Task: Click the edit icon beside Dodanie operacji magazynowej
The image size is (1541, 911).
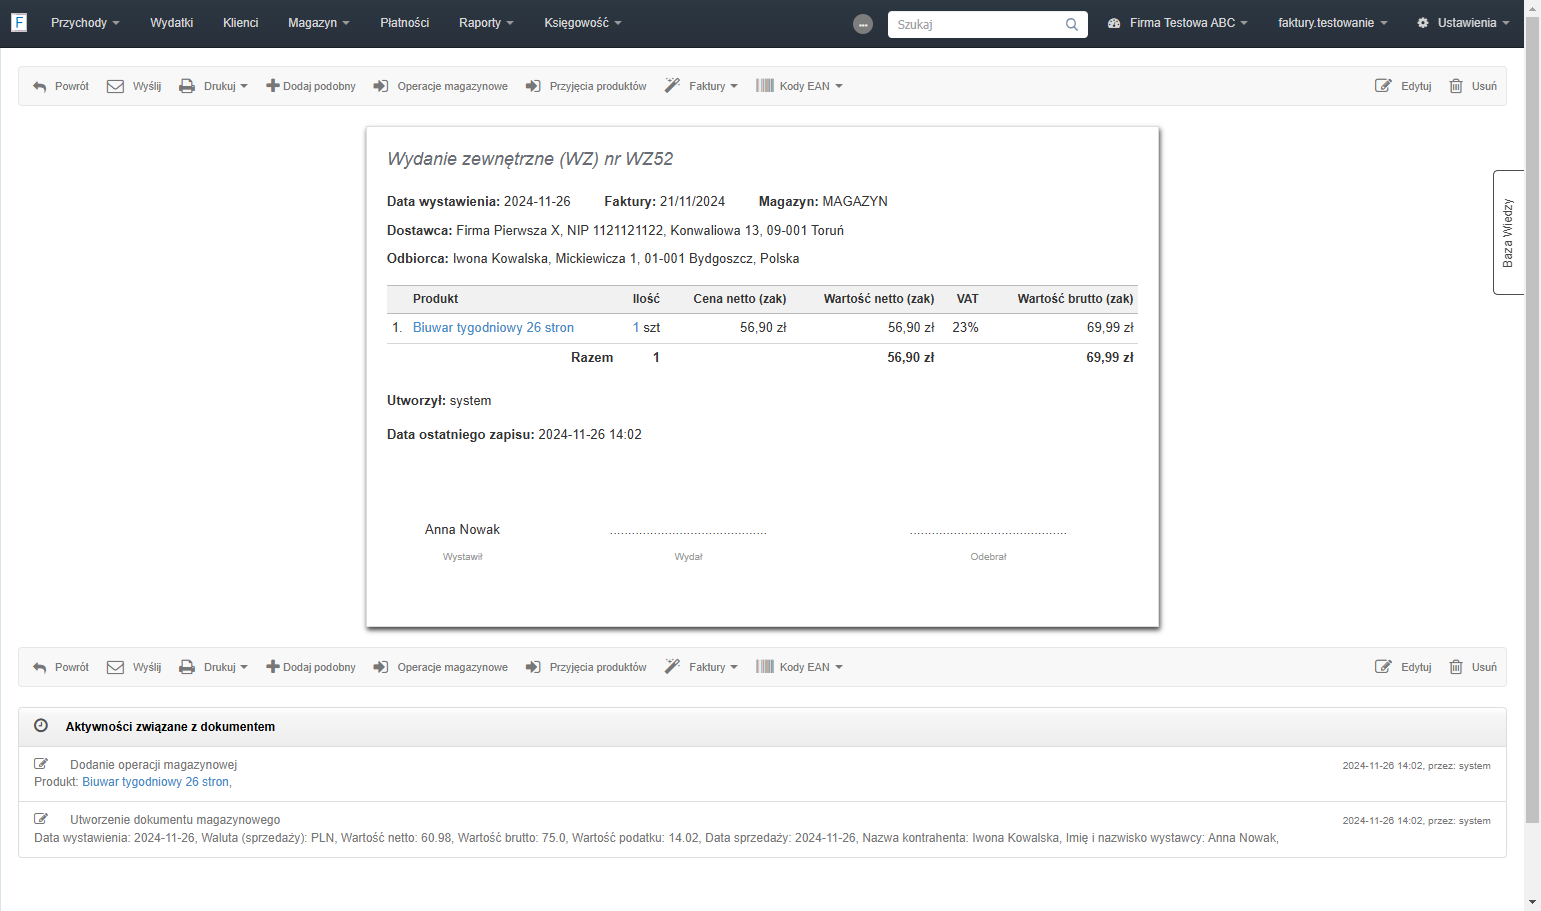Action: (41, 764)
